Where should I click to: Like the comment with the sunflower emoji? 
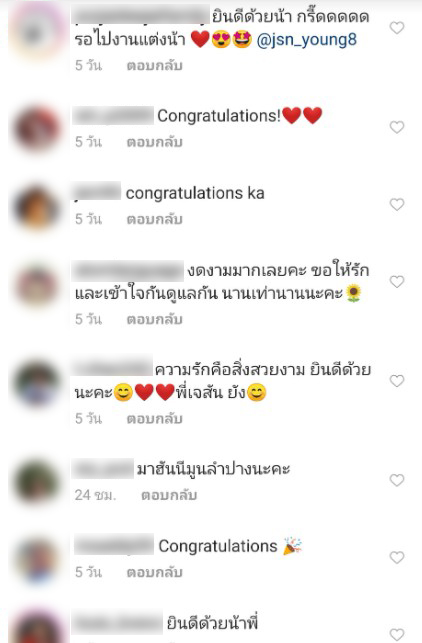point(397,282)
